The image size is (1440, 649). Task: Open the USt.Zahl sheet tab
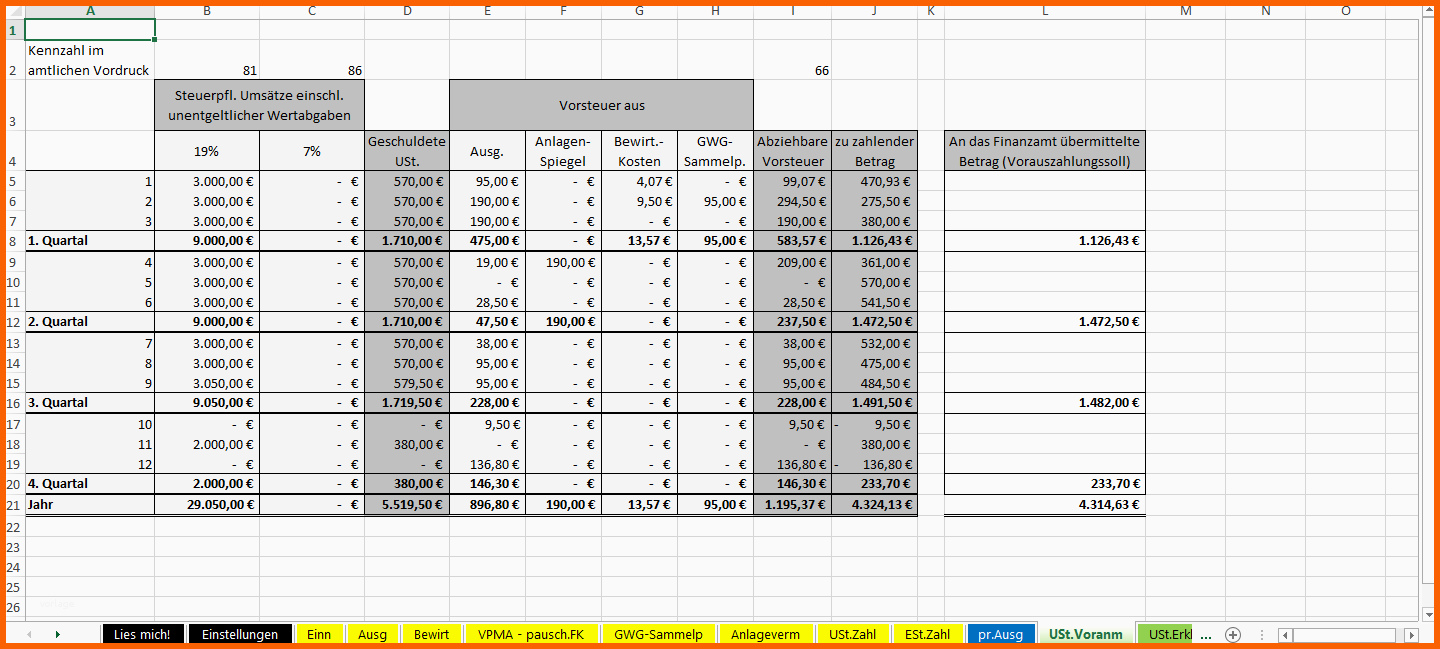click(852, 634)
